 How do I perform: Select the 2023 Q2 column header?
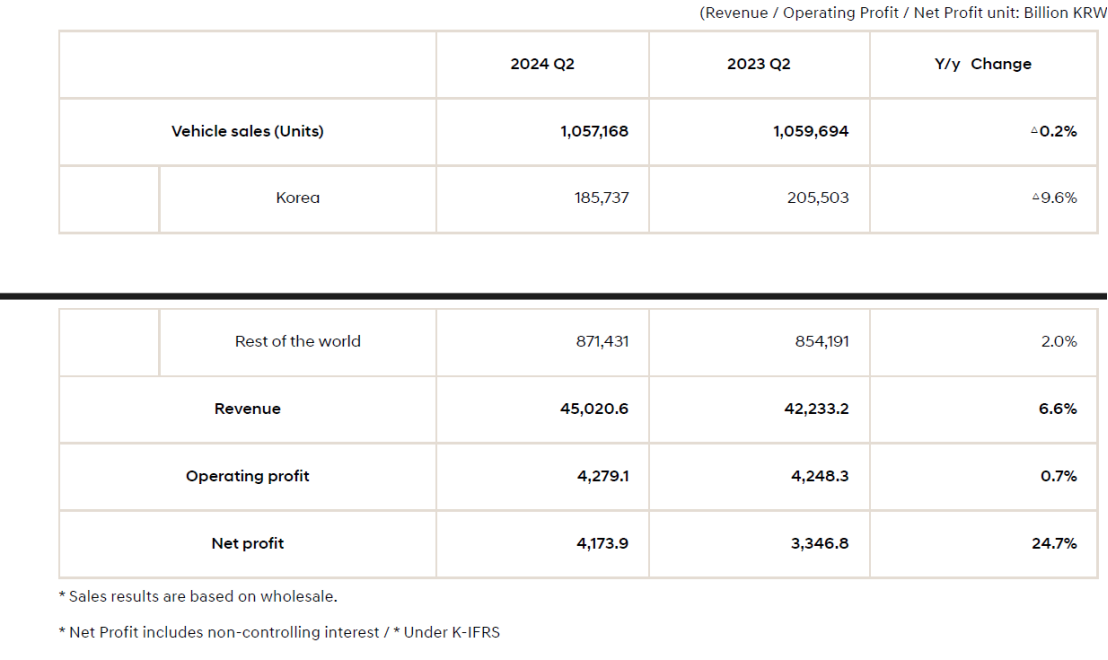click(x=759, y=64)
